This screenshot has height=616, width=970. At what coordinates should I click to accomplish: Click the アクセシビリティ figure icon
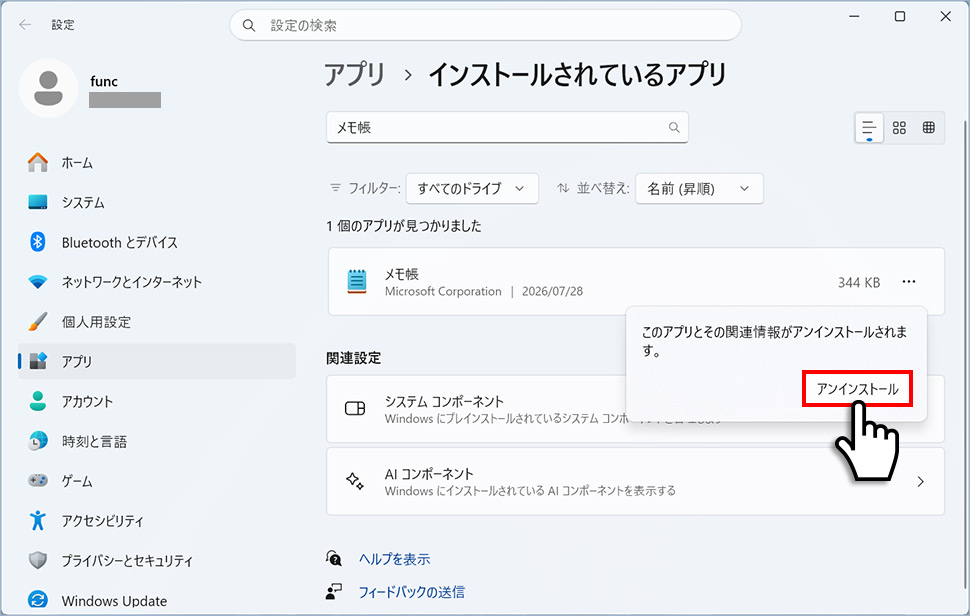pyautogui.click(x=38, y=520)
